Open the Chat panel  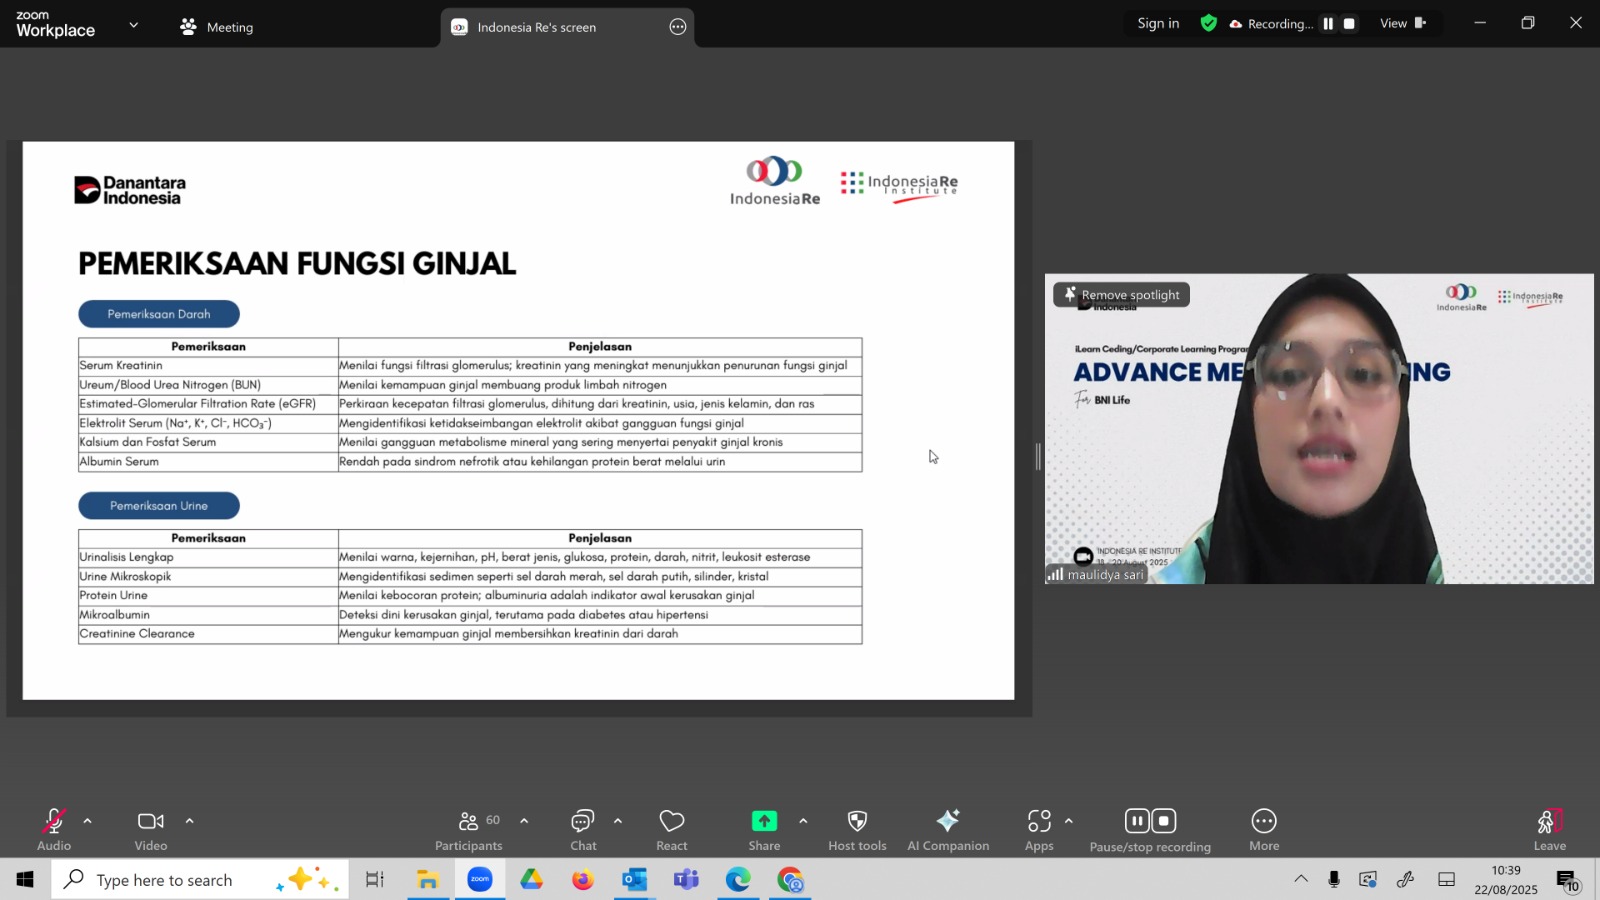click(583, 829)
